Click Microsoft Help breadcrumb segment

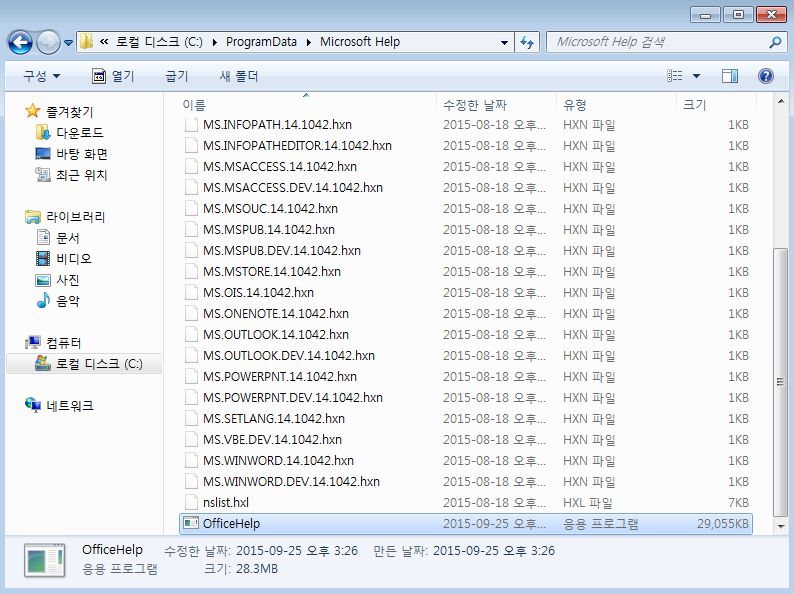click(360, 42)
